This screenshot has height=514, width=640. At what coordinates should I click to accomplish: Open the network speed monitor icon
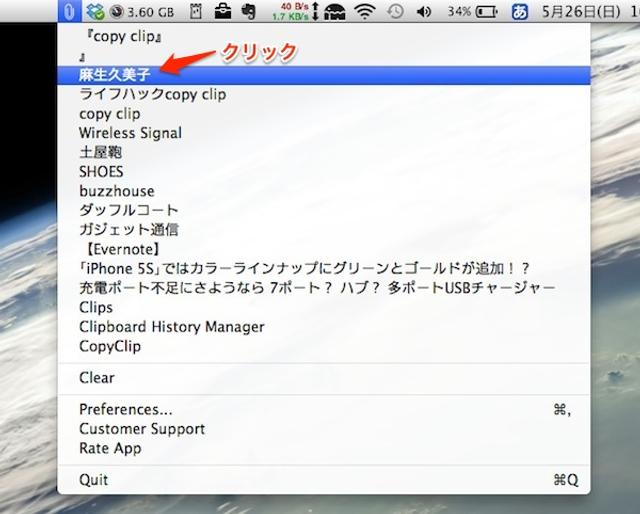point(296,11)
